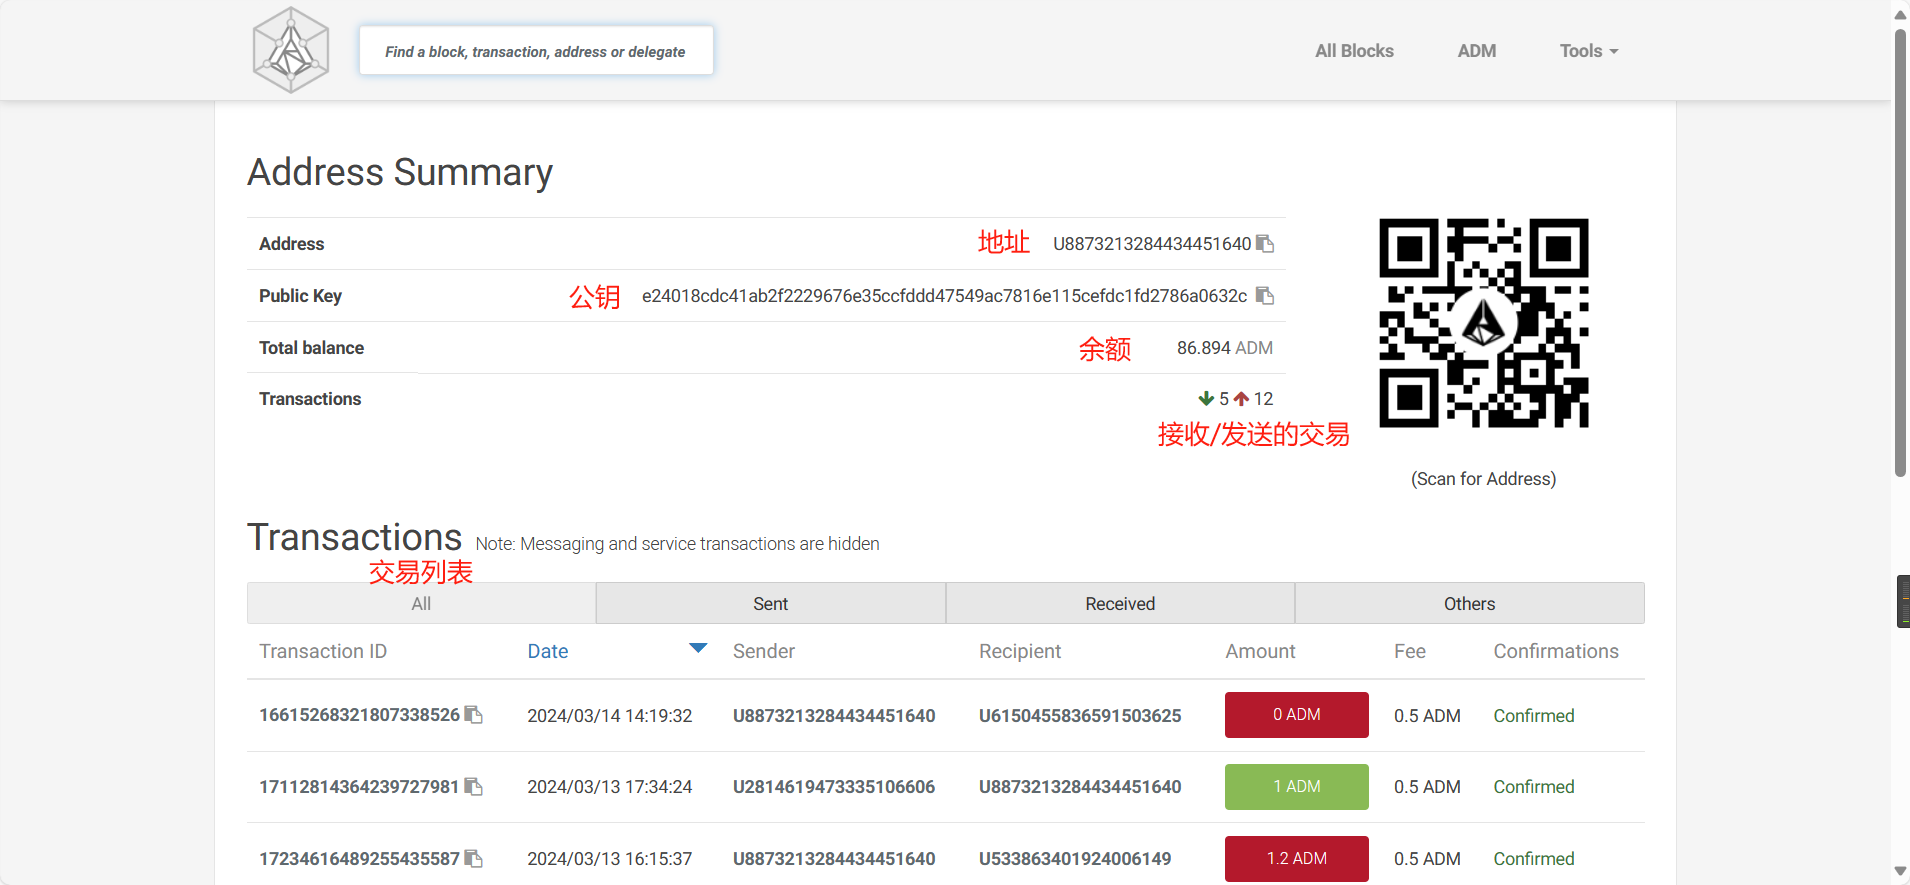Screen dimensions: 1910x885
Task: Open recipient address U6150455836591503625
Action: 1080,716
